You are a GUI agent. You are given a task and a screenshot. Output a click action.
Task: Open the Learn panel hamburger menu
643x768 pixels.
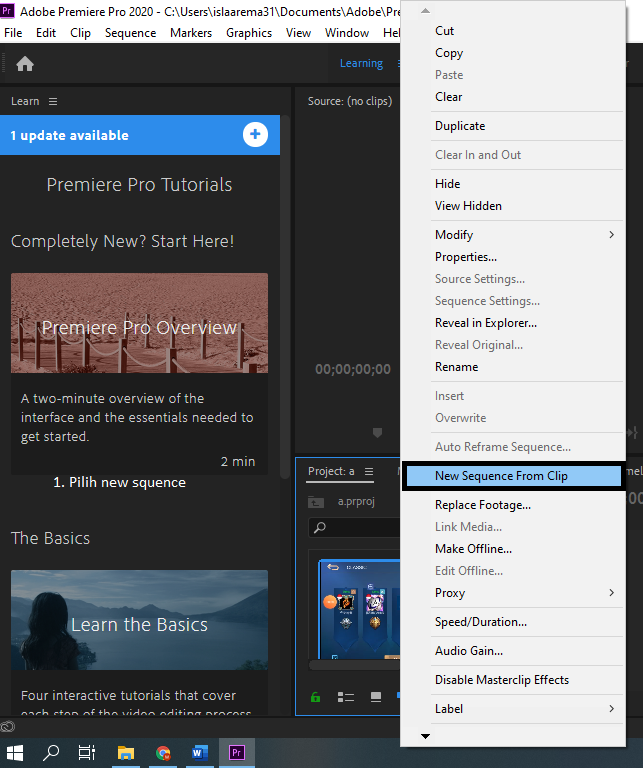[53, 101]
